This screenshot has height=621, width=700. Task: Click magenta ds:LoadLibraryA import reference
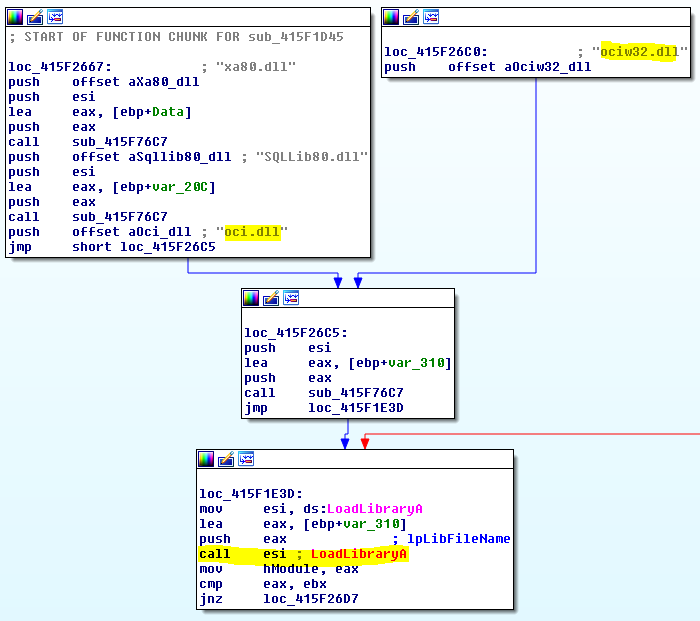click(x=363, y=509)
